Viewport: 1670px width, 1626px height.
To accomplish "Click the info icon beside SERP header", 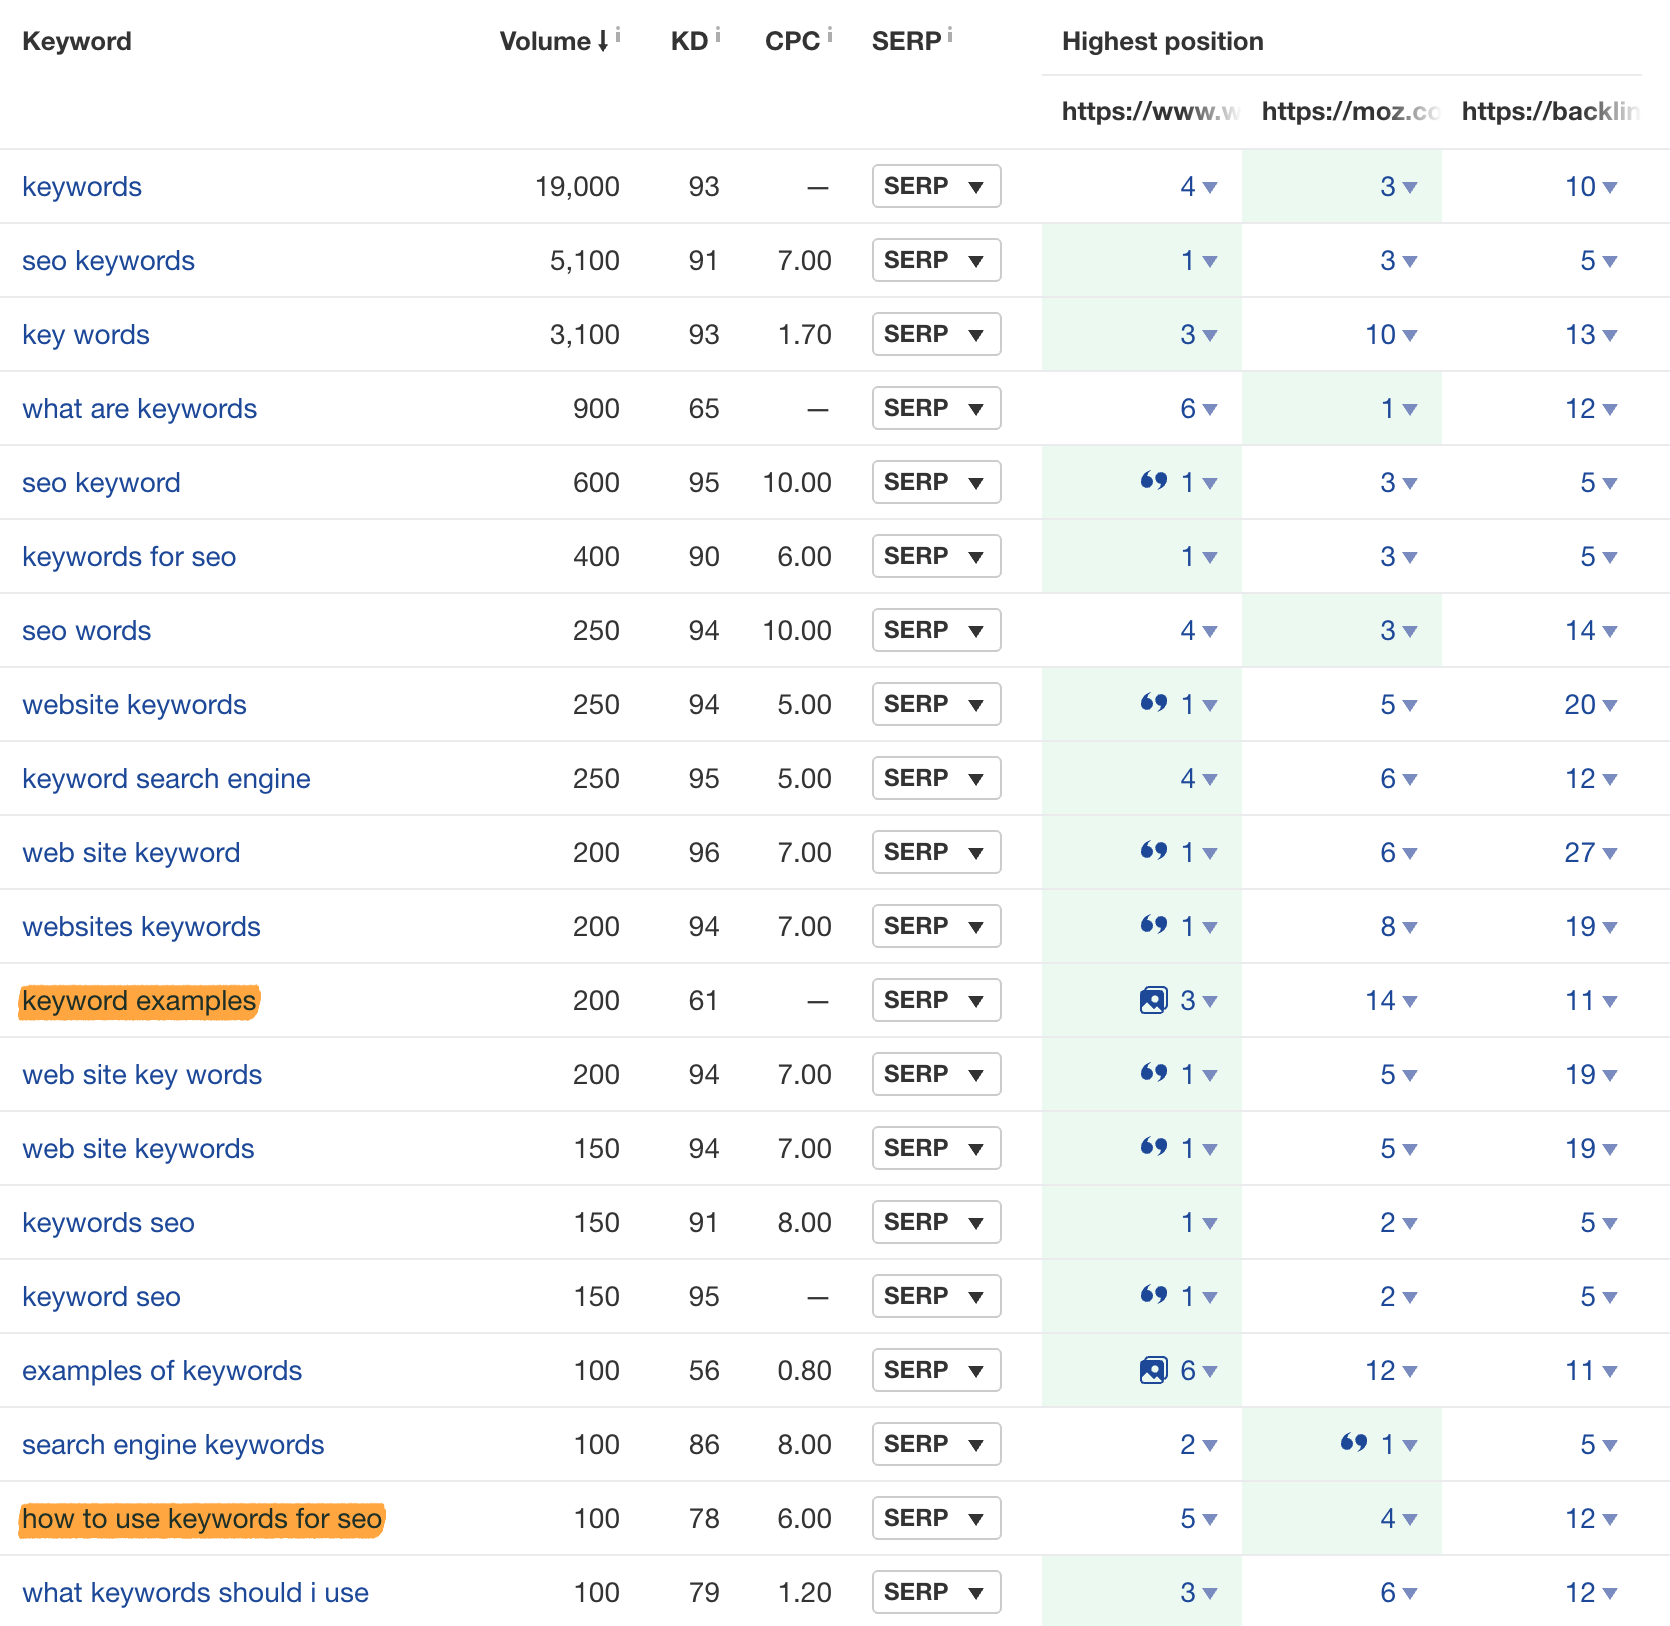I will pos(950,36).
